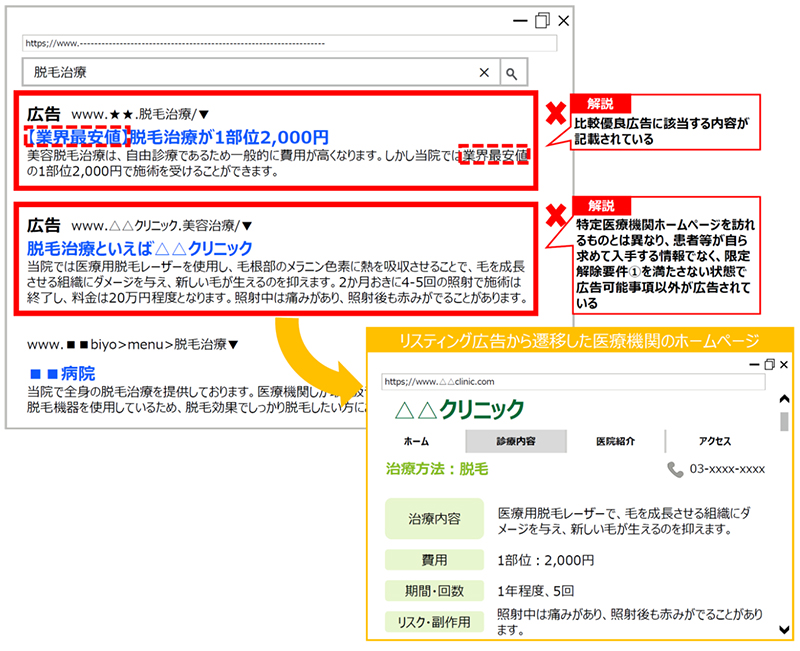The image size is (800, 651).
Task: Click the red X mark beside the first ad
Action: coord(551,115)
